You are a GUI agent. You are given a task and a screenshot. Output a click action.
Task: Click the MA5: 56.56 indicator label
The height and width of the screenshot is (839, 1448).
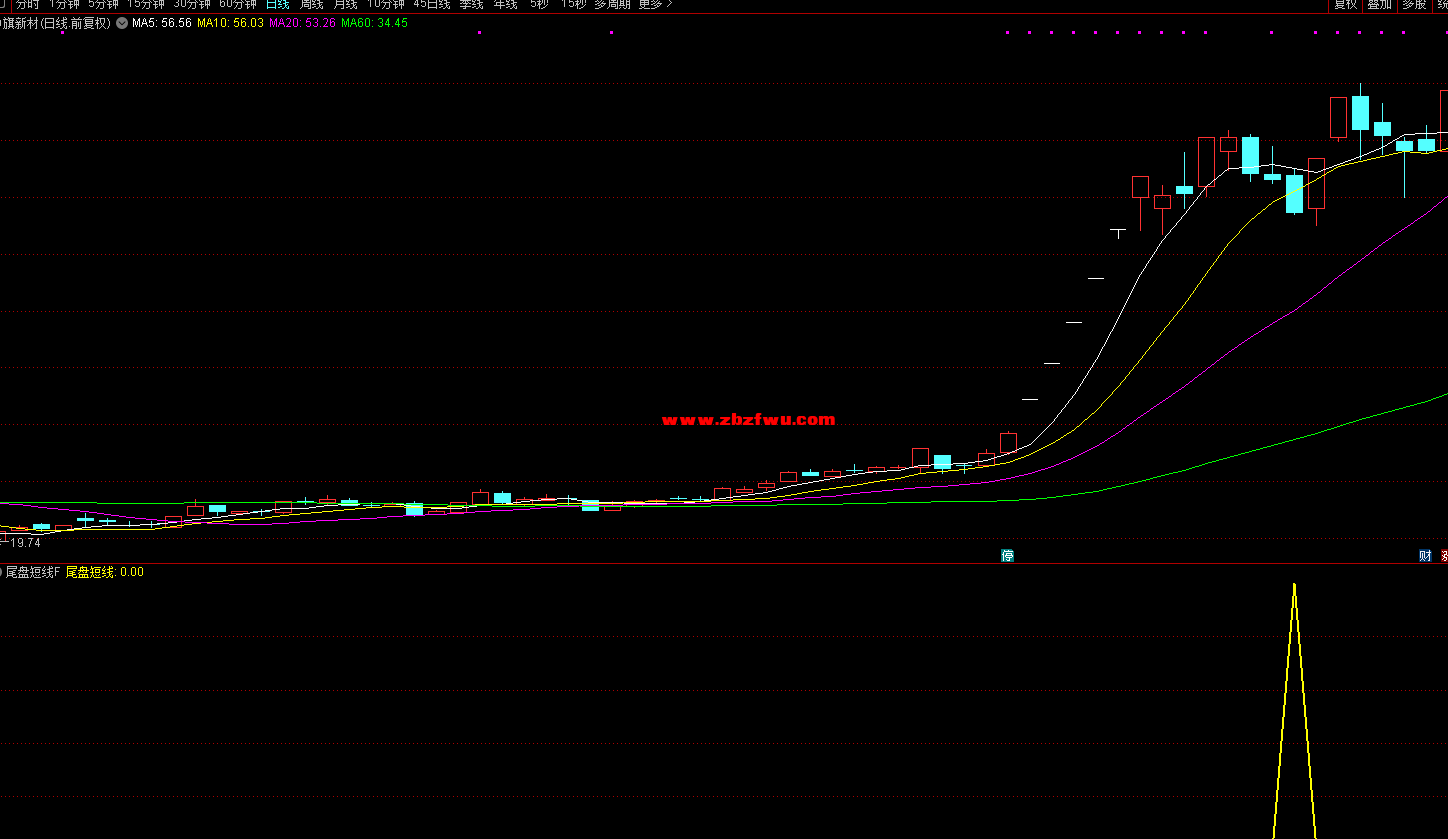tap(162, 23)
